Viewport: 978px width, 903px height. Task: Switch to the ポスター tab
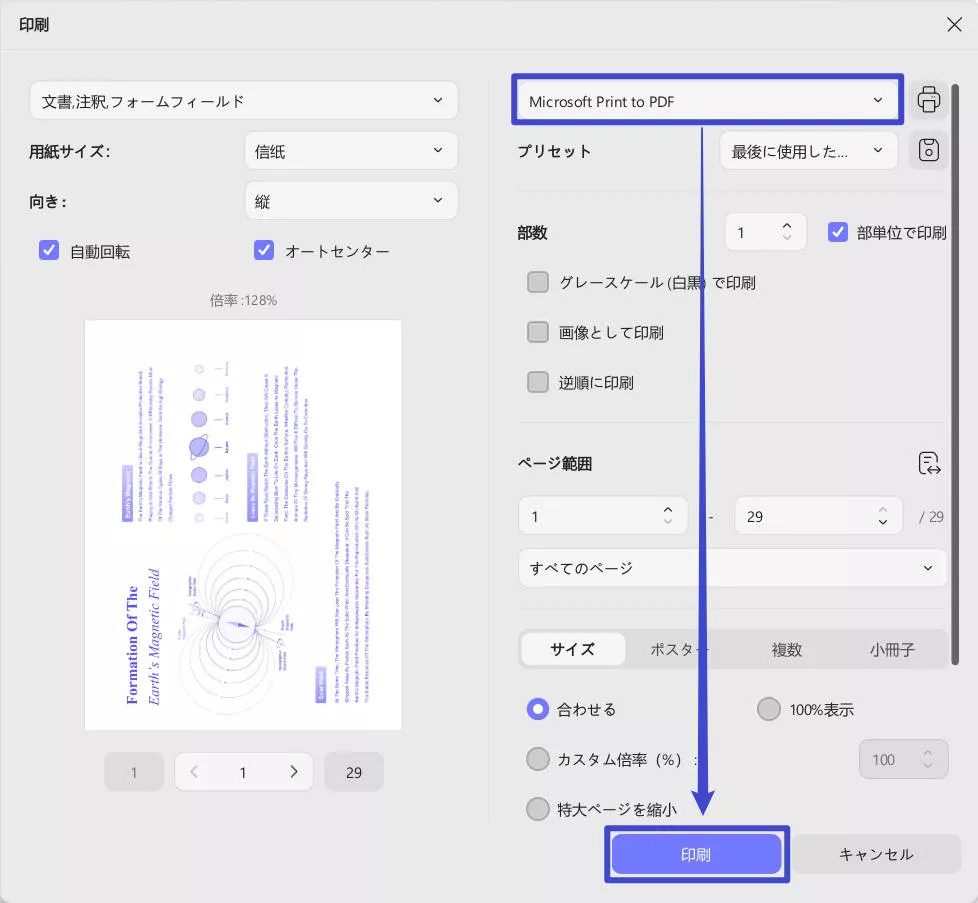pyautogui.click(x=679, y=649)
